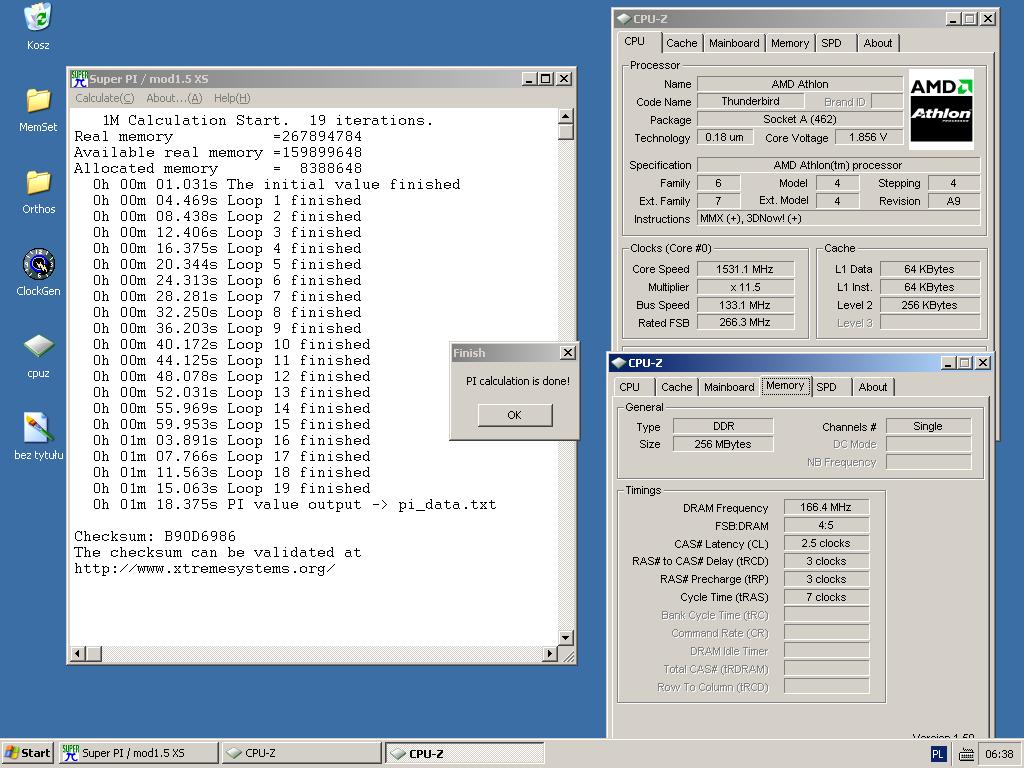Click the Super PI title bar icon

(x=80, y=79)
